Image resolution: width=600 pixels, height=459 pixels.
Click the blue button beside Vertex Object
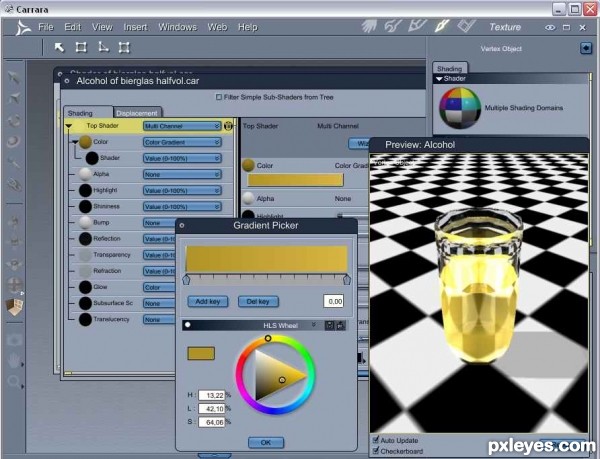pos(586,48)
